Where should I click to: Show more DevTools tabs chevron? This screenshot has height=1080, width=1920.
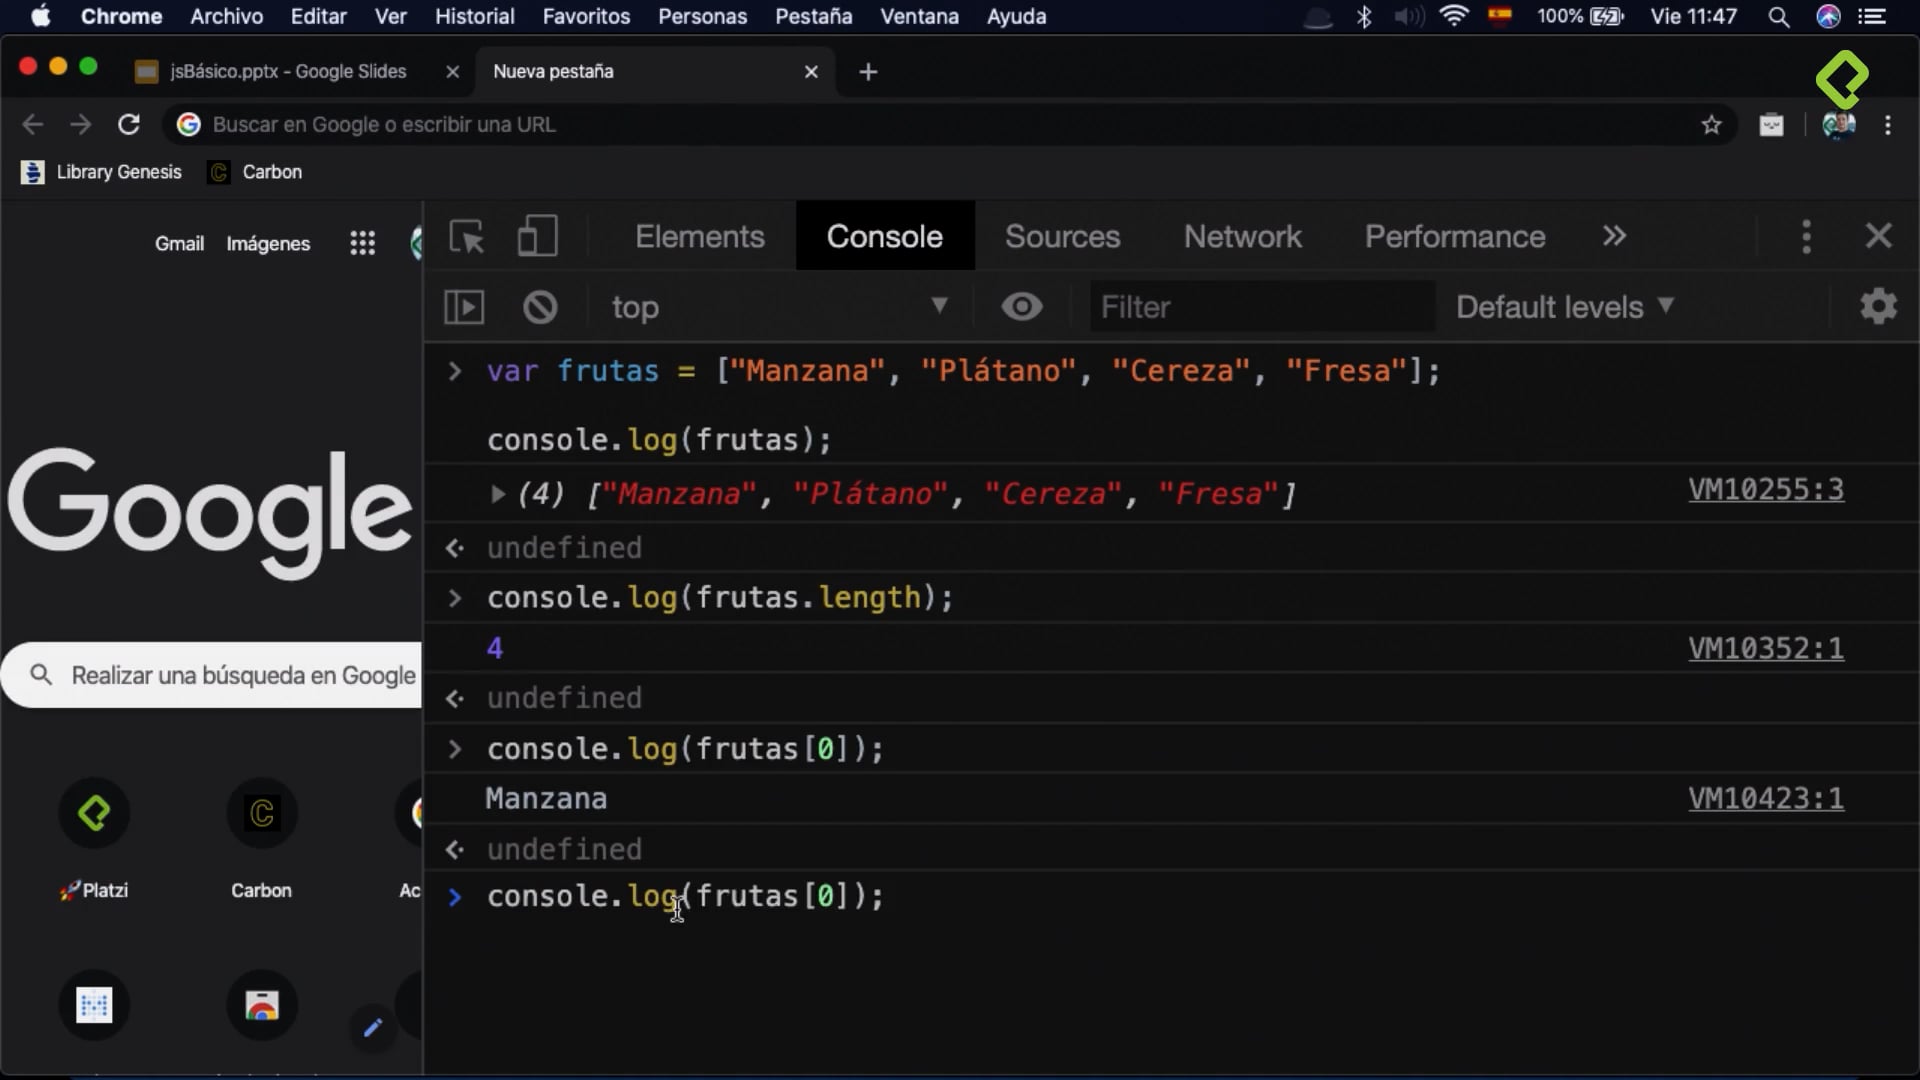coord(1614,237)
